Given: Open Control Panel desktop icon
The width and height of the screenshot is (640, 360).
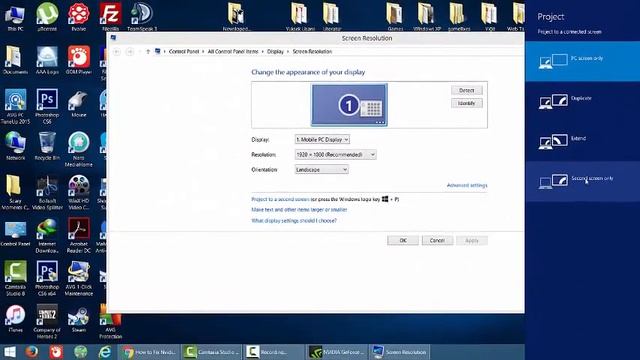Looking at the screenshot, I should click(x=15, y=233).
